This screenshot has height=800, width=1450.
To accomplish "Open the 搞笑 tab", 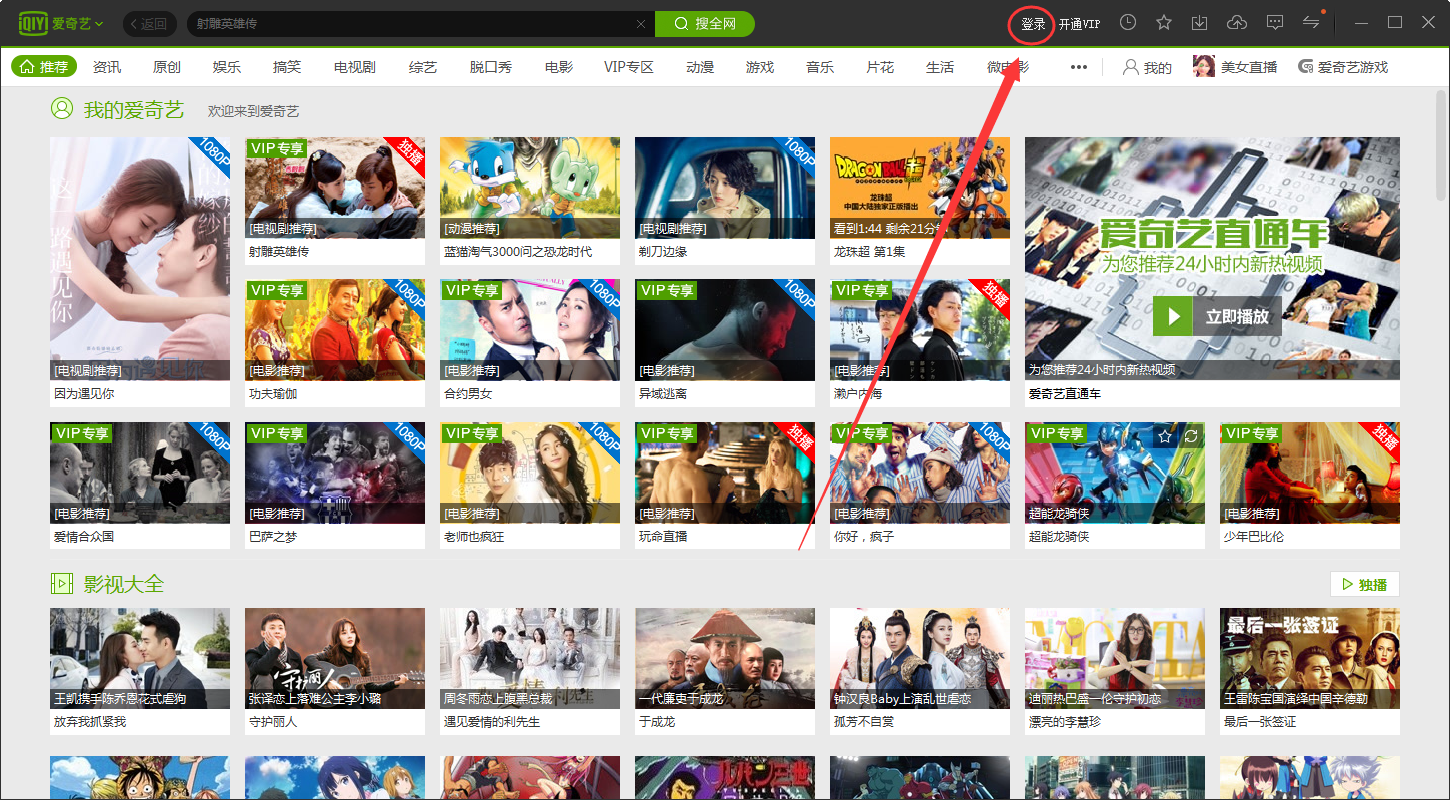I will pyautogui.click(x=287, y=67).
